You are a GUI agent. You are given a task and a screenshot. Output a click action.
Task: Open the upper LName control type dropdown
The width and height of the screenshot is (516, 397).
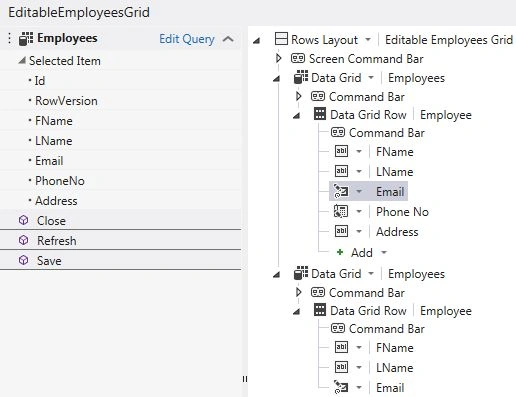[x=359, y=172]
